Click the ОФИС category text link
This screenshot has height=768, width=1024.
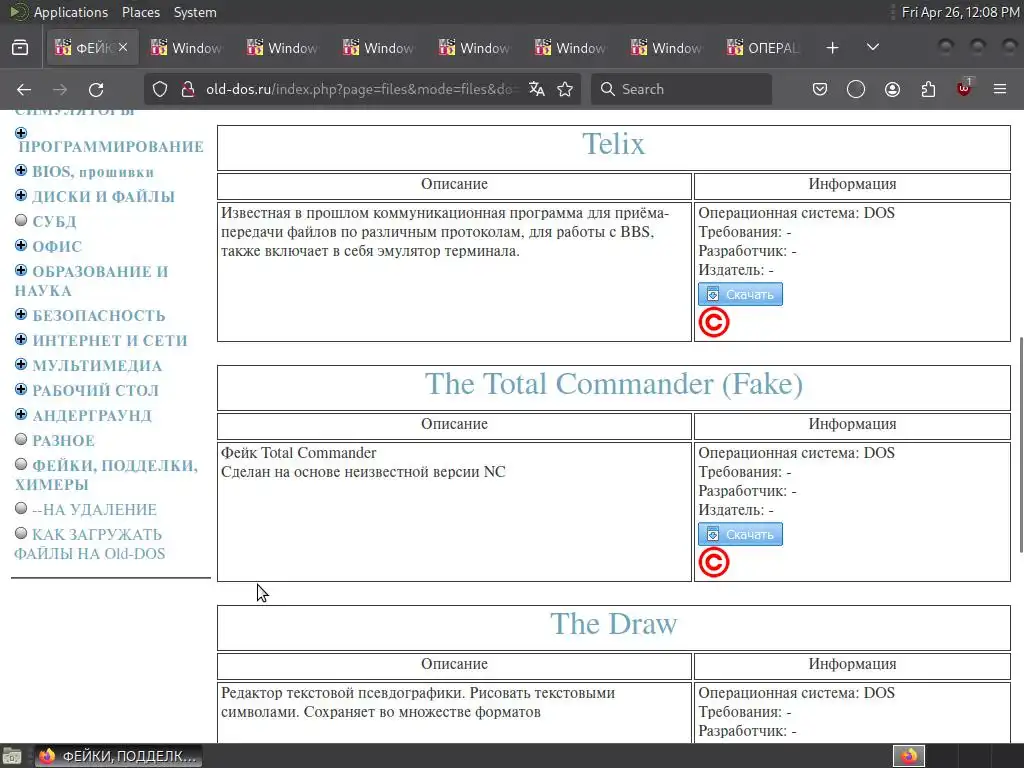coord(57,247)
